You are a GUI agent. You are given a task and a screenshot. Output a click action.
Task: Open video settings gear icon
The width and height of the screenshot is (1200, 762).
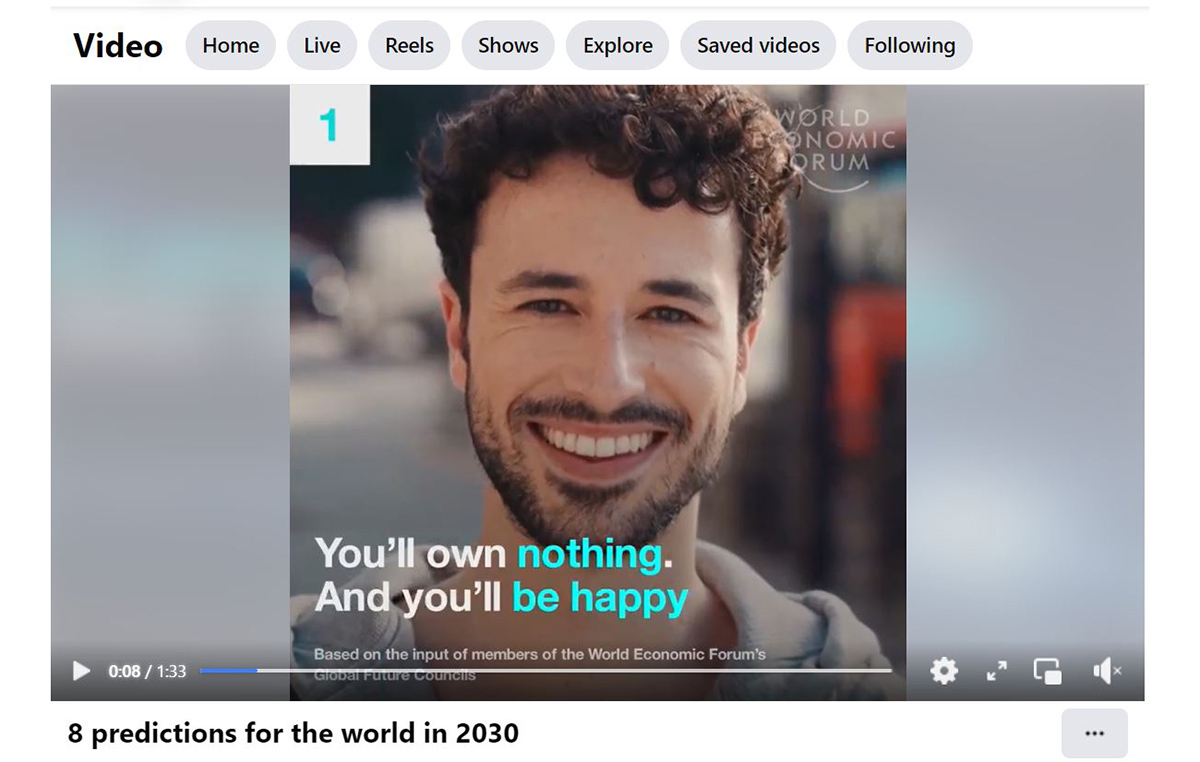click(x=944, y=671)
